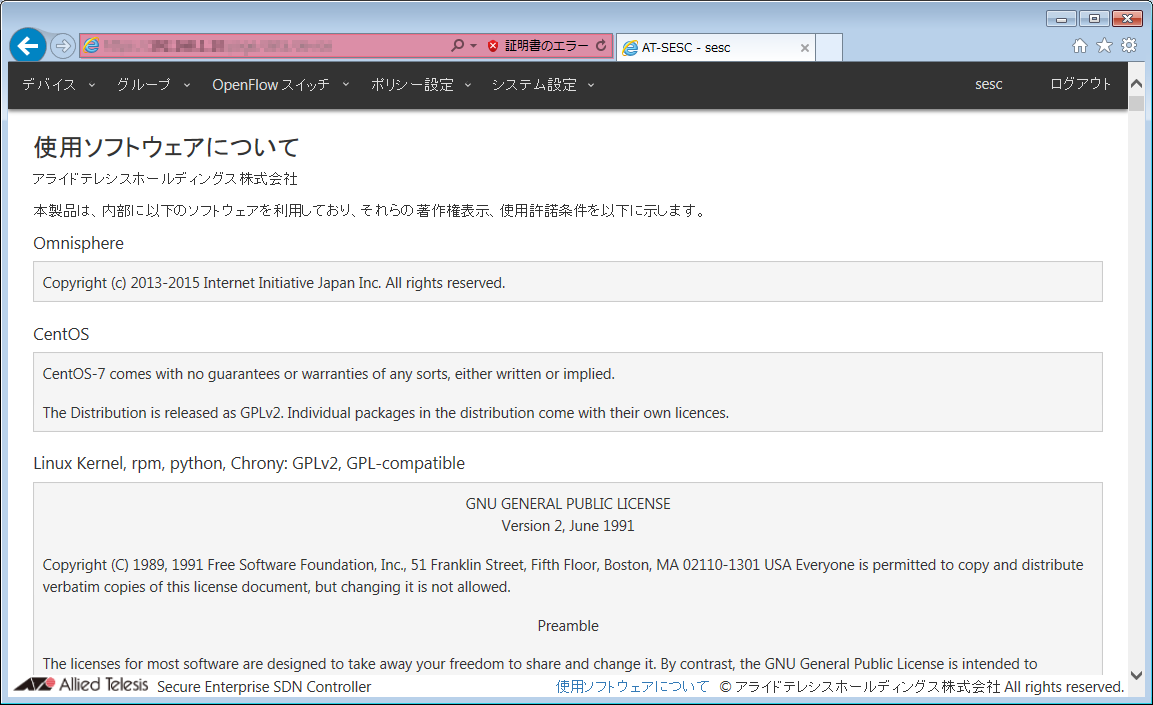Click the scrollbar down arrow

tap(1136, 675)
